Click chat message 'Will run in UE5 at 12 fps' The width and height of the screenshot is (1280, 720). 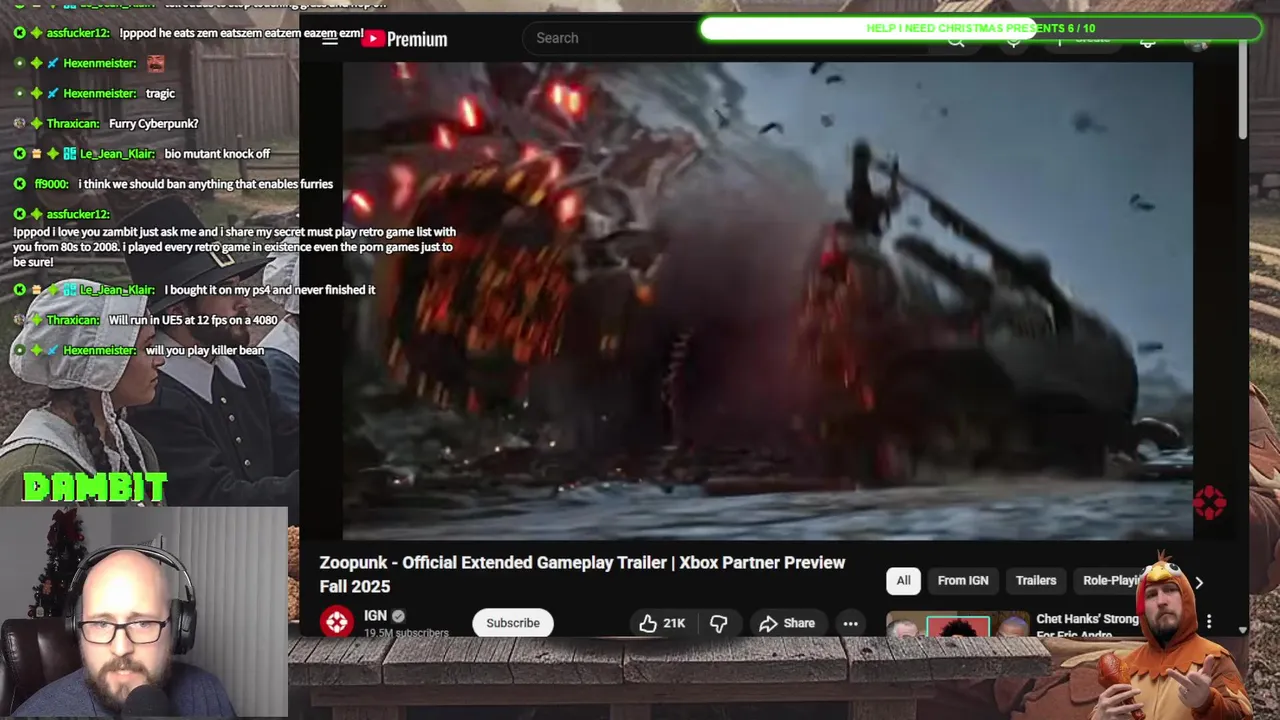tap(193, 320)
